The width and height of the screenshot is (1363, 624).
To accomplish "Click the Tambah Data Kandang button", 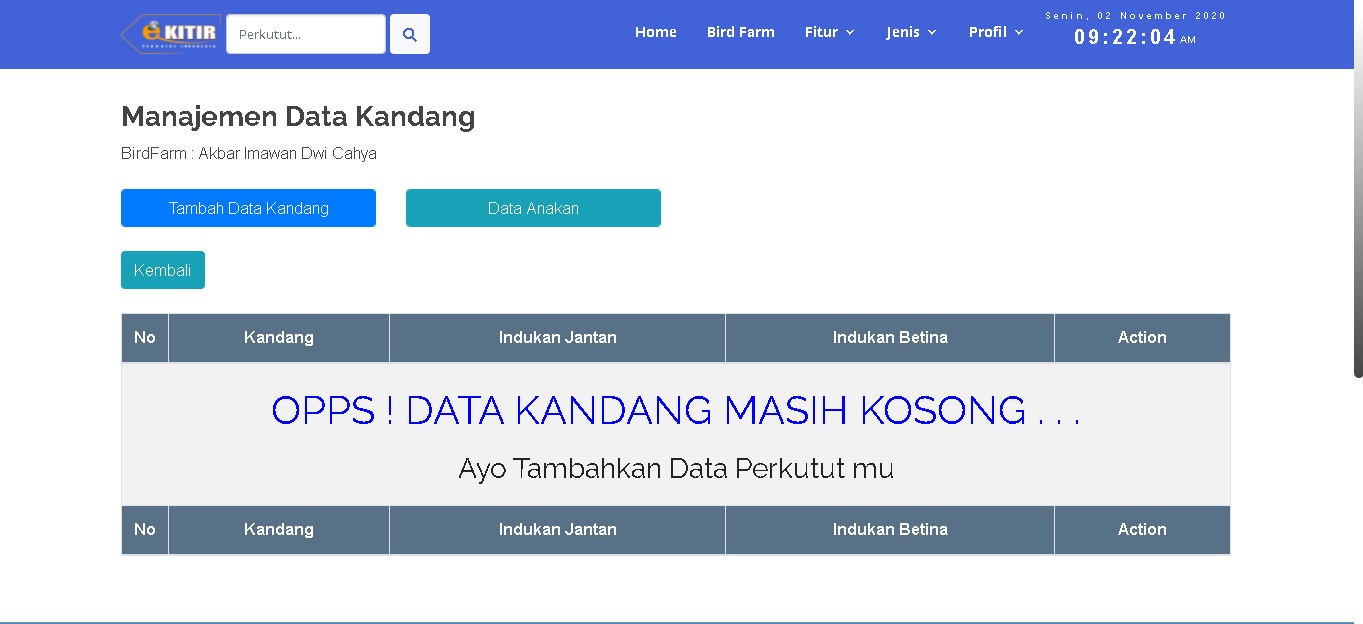I will 248,208.
